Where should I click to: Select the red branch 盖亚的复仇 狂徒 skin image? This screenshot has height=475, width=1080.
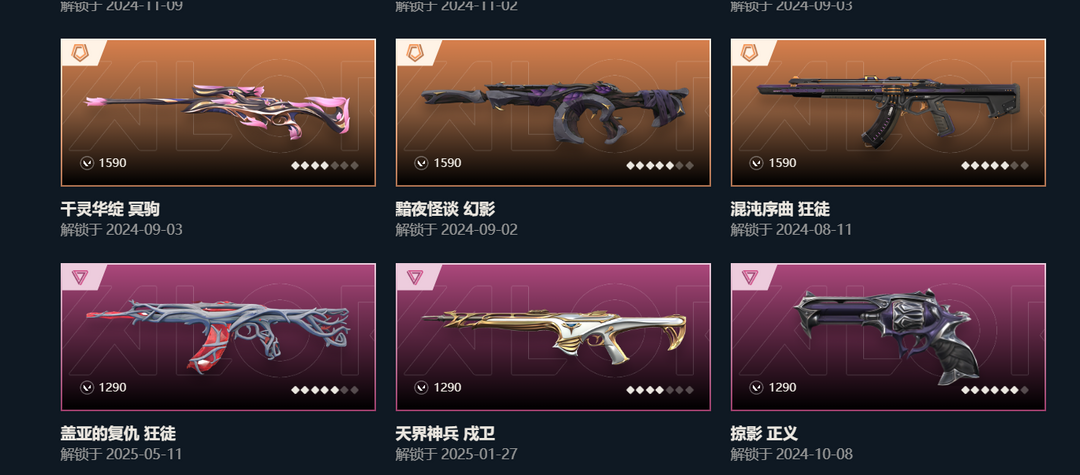[x=218, y=335]
